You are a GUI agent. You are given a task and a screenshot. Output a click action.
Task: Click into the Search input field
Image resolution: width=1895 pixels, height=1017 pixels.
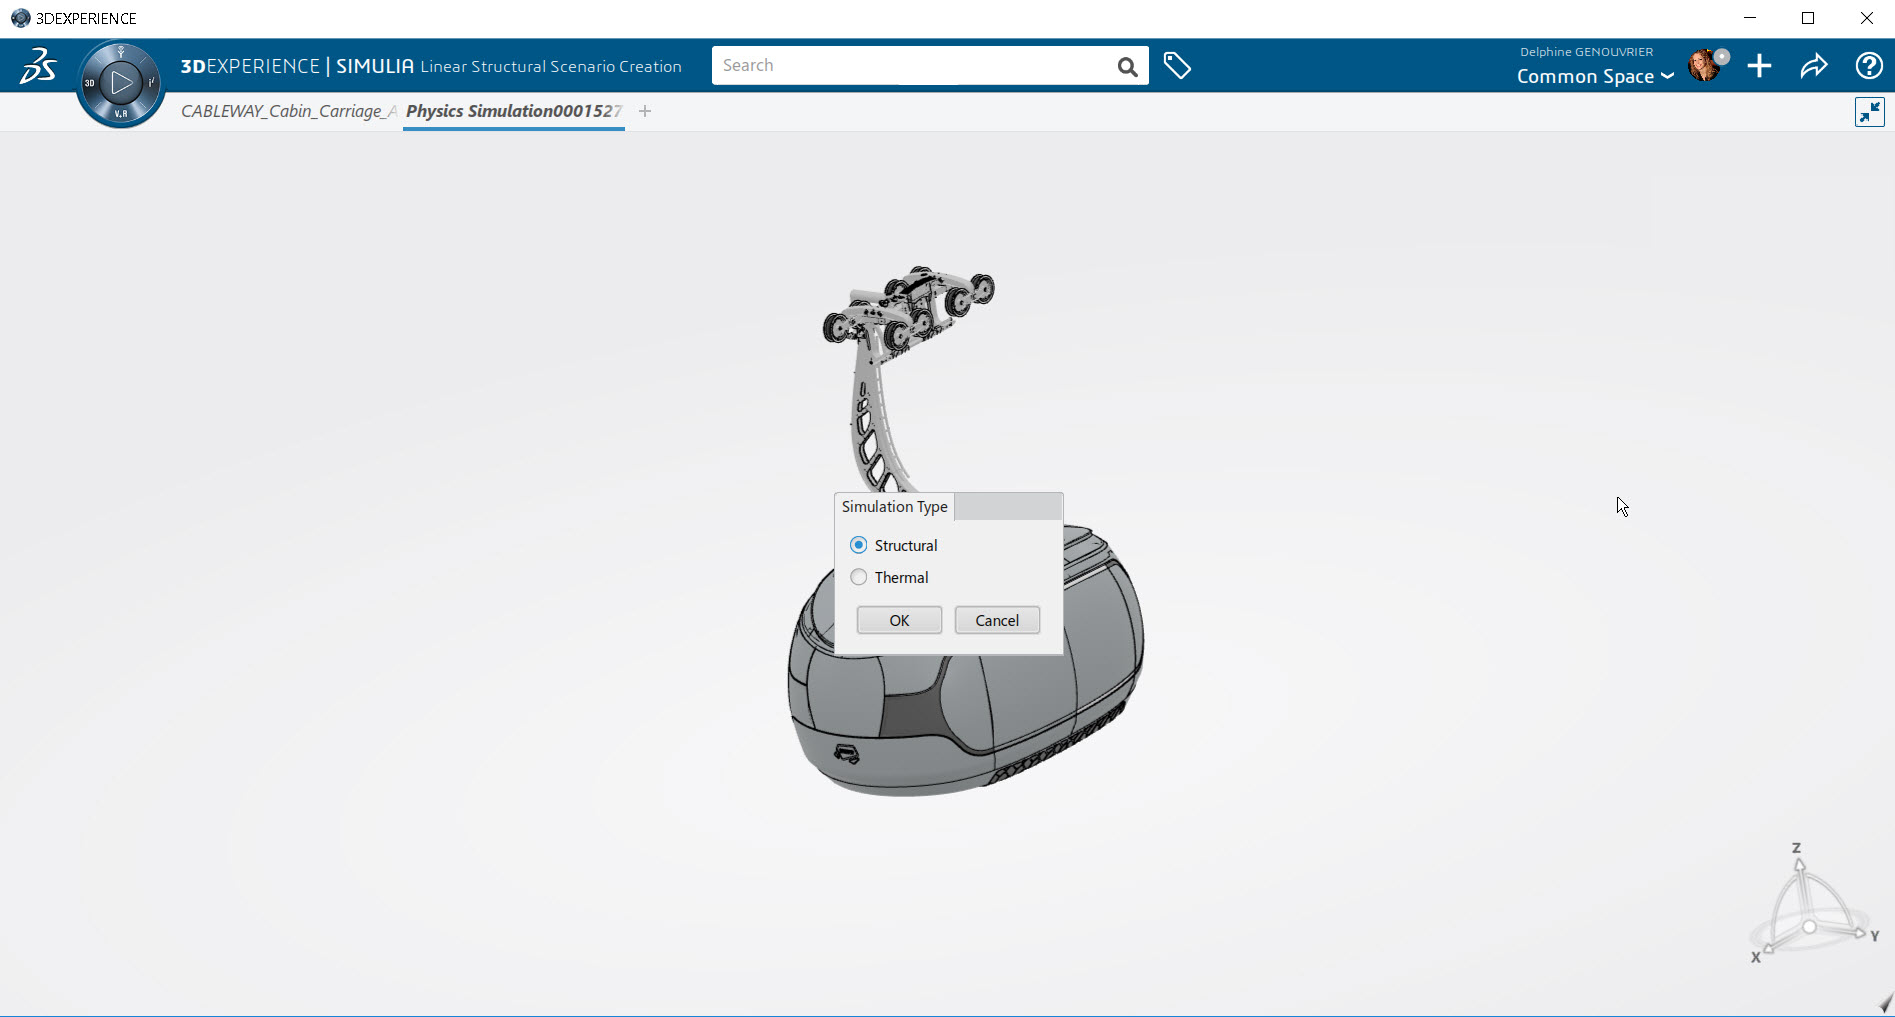point(910,66)
